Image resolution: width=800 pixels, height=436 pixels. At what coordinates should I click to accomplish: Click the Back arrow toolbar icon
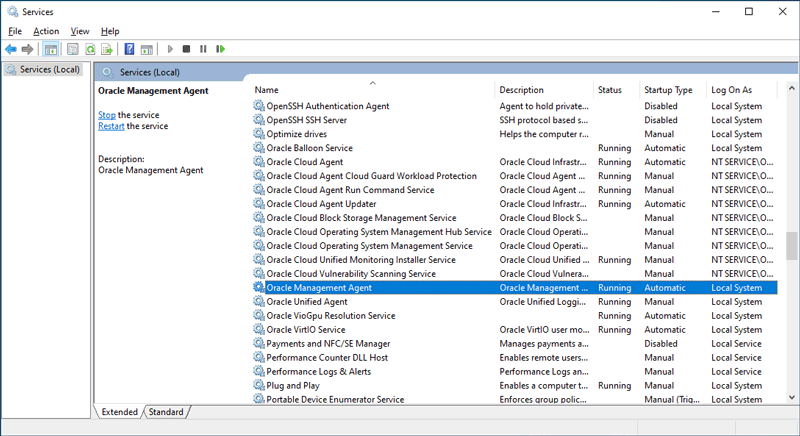click(11, 49)
